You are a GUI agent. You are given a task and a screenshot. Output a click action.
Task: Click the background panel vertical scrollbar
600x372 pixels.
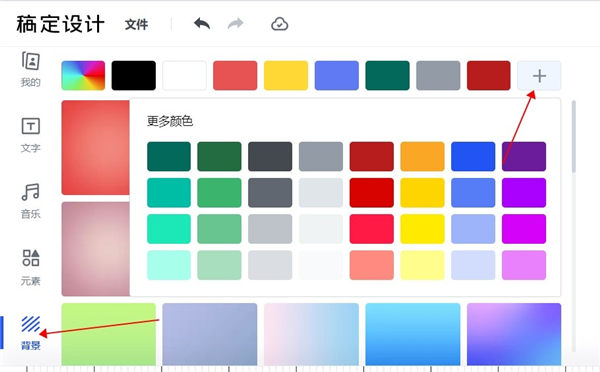click(574, 136)
